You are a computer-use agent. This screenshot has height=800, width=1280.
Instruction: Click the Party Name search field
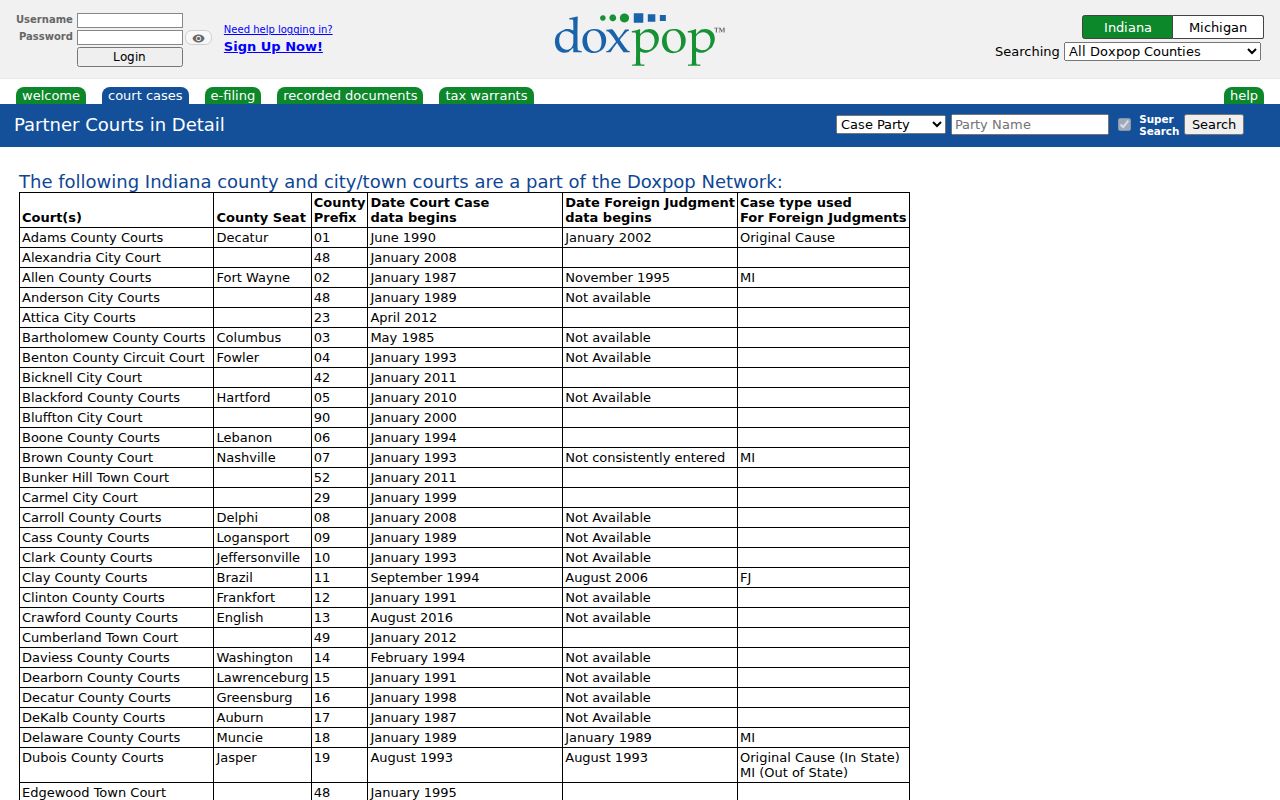pos(1030,125)
